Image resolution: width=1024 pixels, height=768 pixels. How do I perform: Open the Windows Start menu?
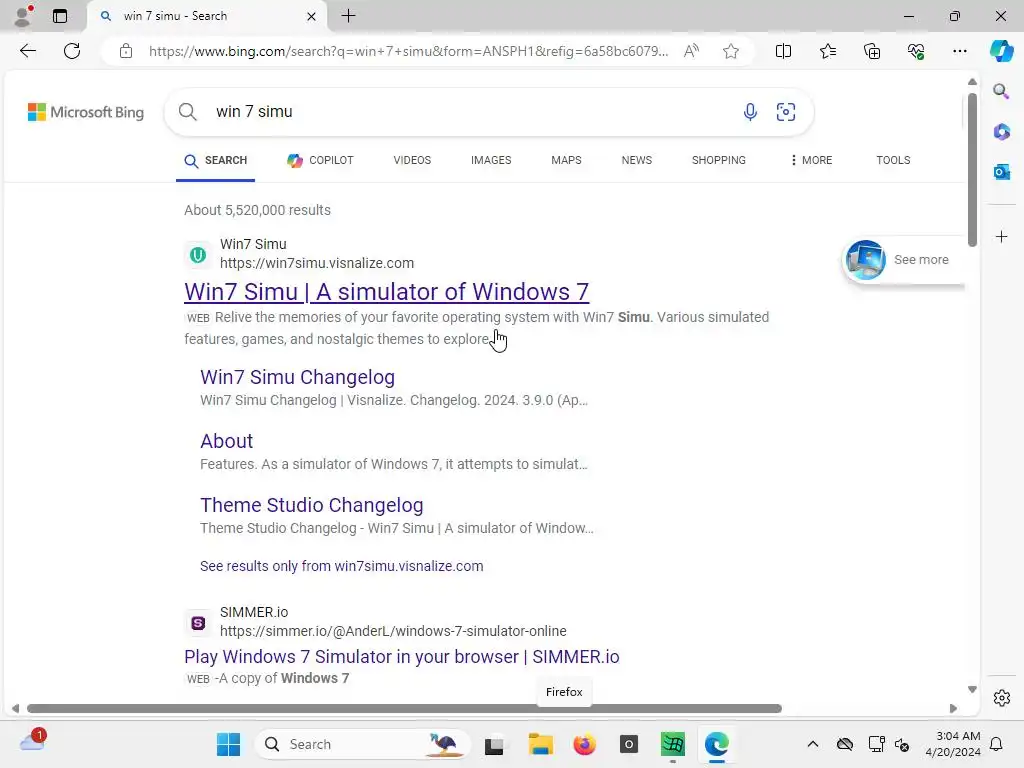coord(228,744)
